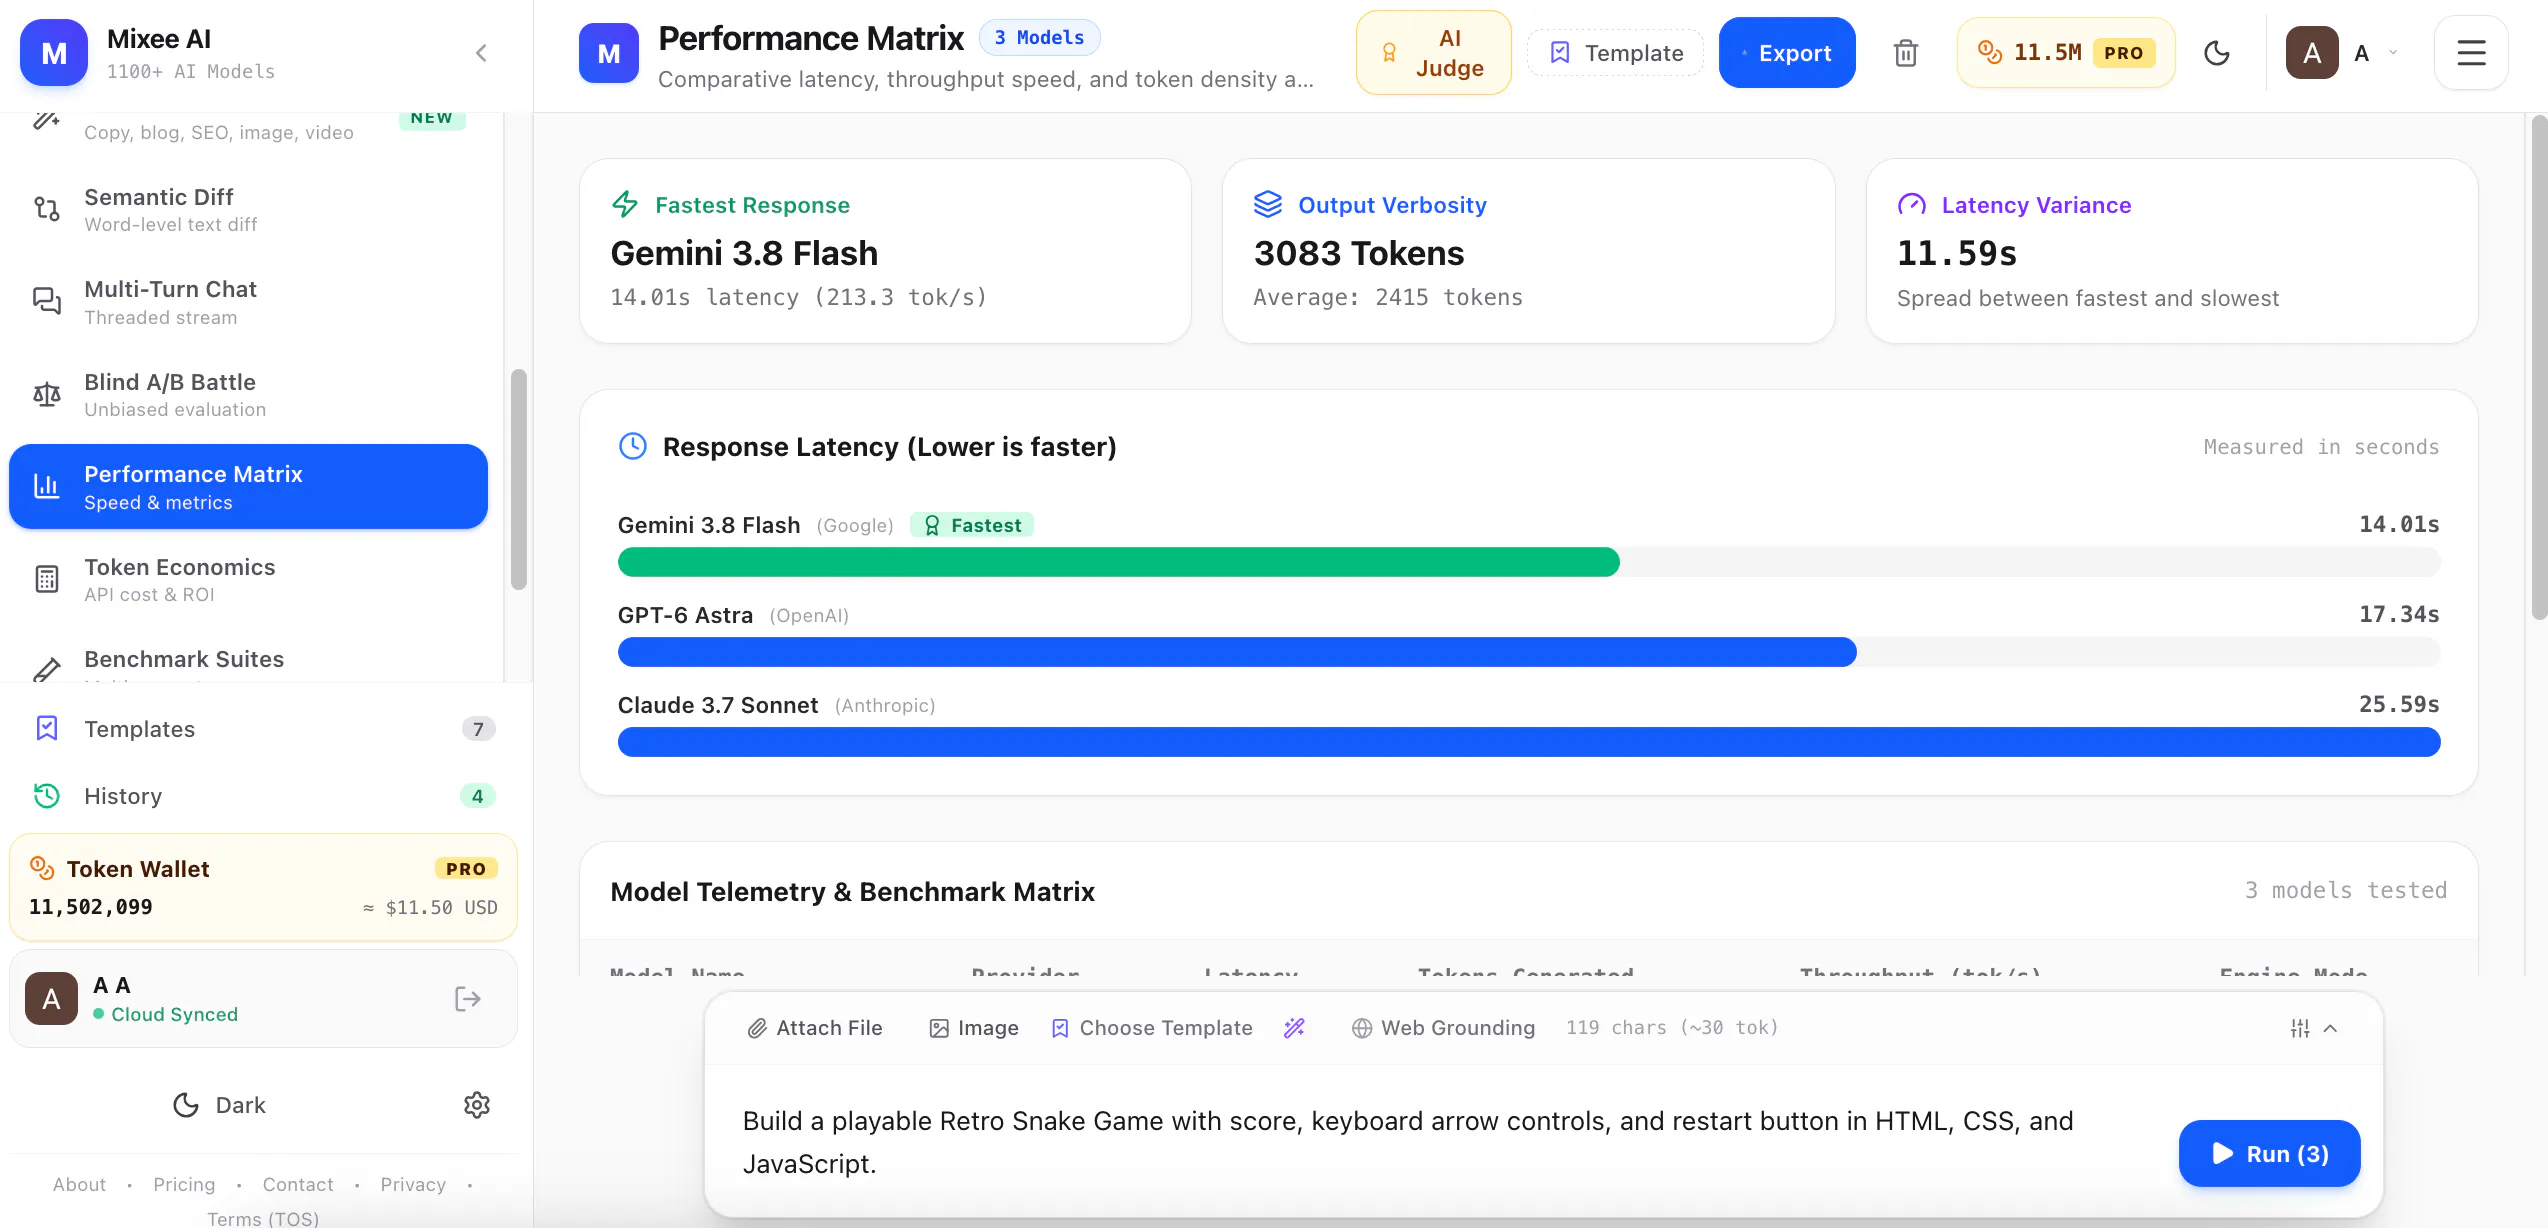This screenshot has height=1228, width=2548.
Task: Click the trash delete icon in header
Action: 1906,53
